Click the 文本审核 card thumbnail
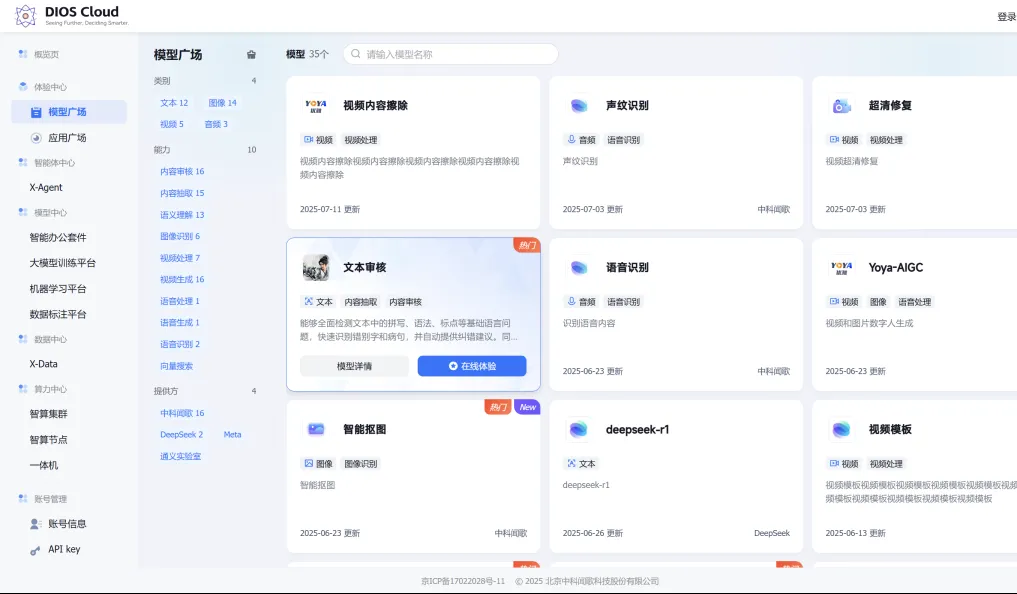The image size is (1017, 594). [x=316, y=268]
